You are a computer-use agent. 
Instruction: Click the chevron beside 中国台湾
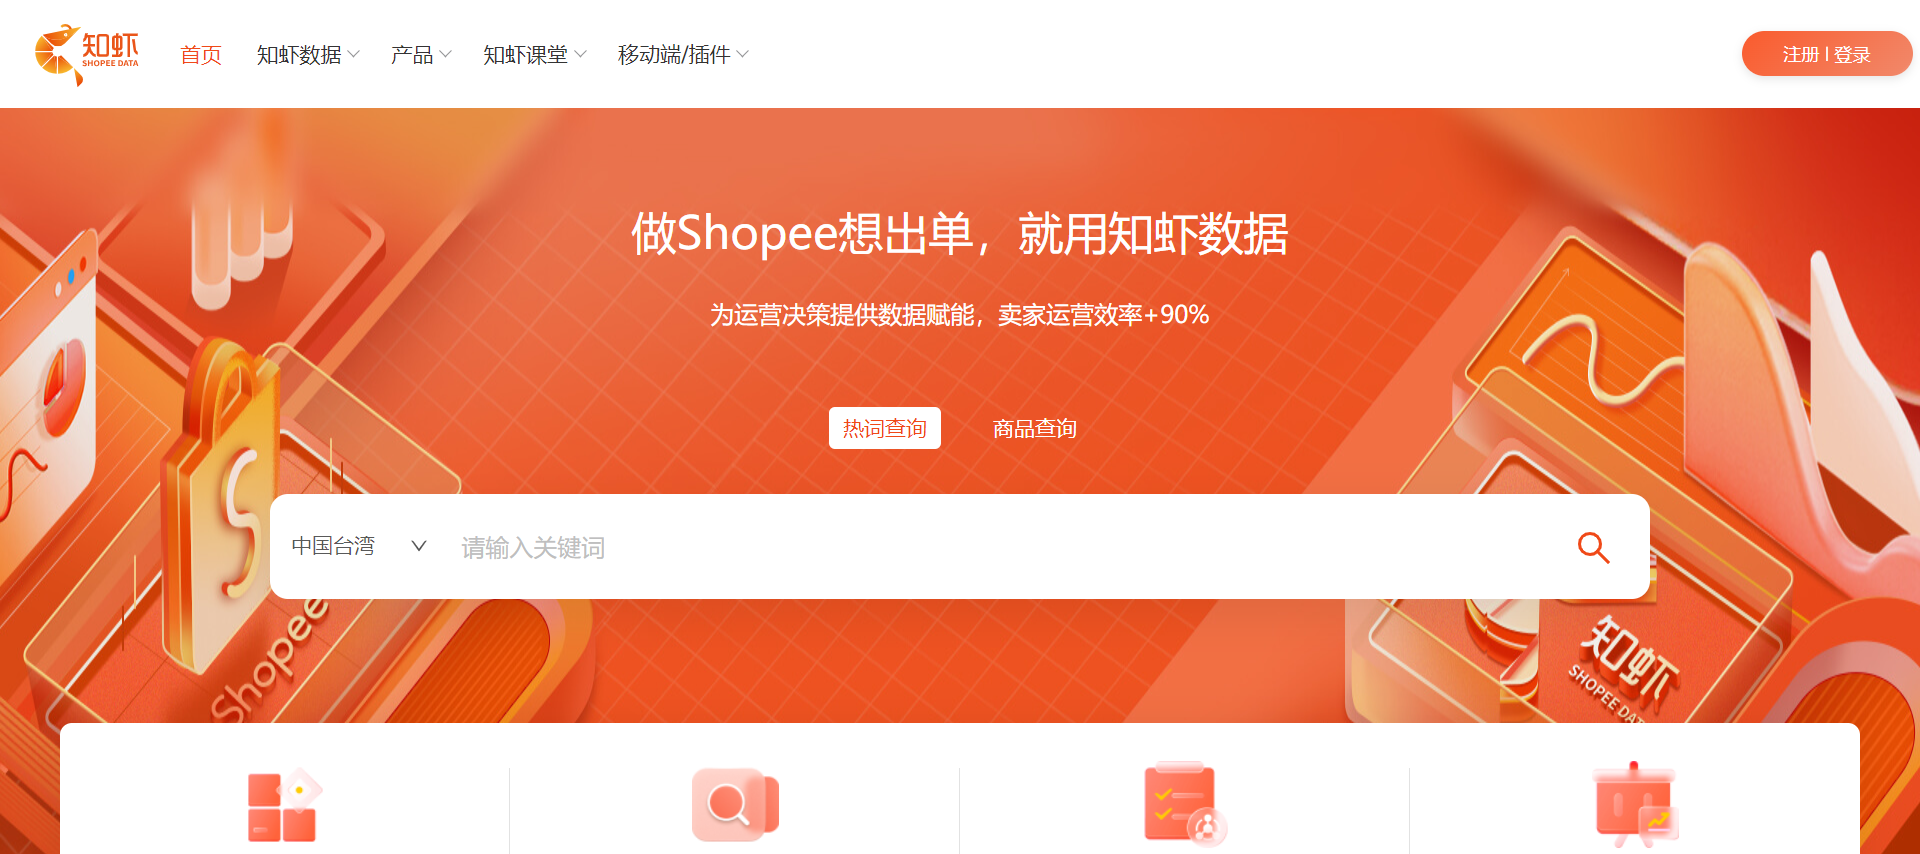pyautogui.click(x=419, y=546)
